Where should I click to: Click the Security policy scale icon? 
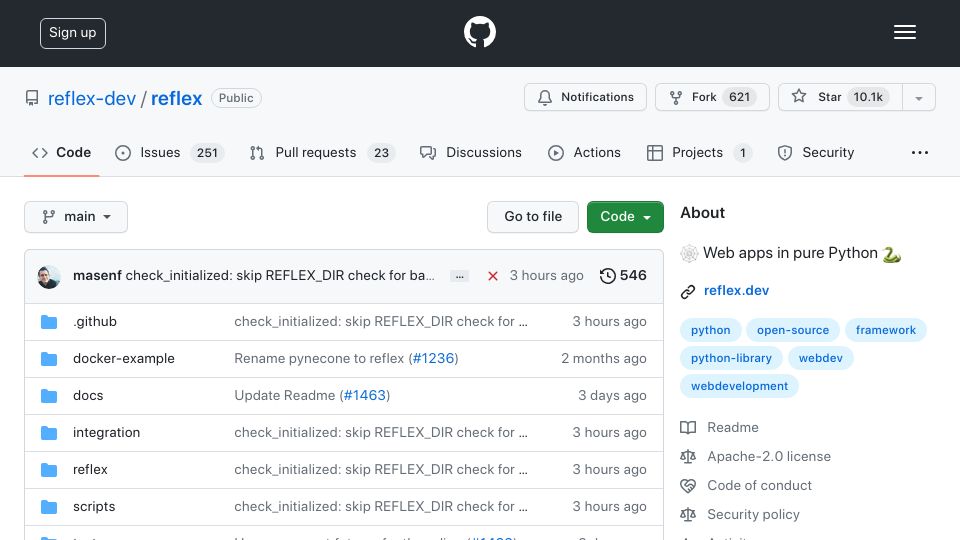(688, 515)
